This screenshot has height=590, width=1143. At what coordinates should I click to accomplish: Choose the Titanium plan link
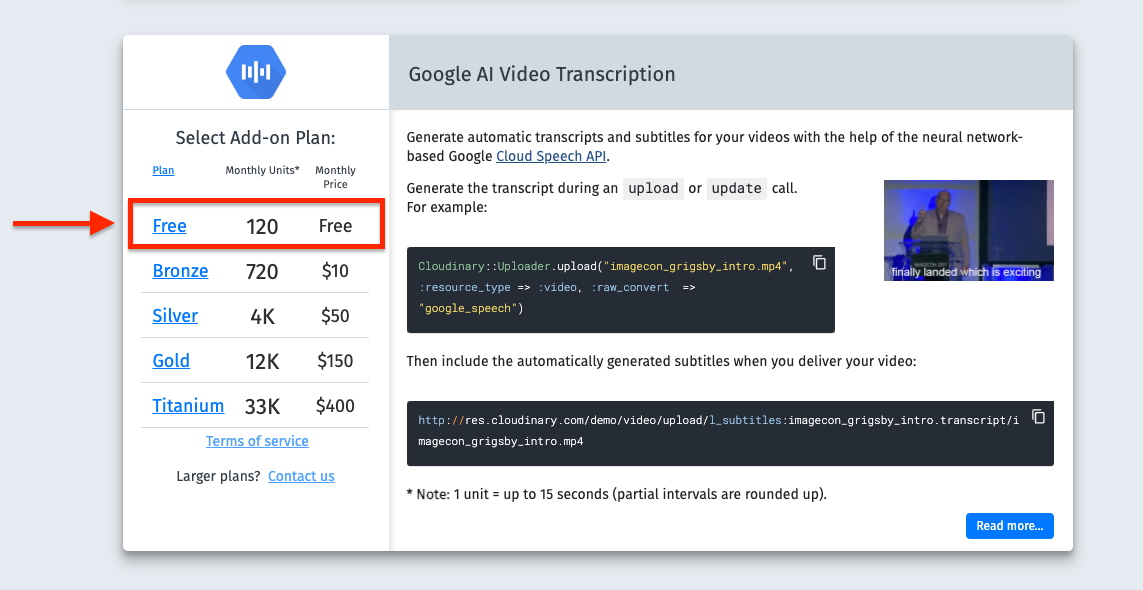[188, 406]
